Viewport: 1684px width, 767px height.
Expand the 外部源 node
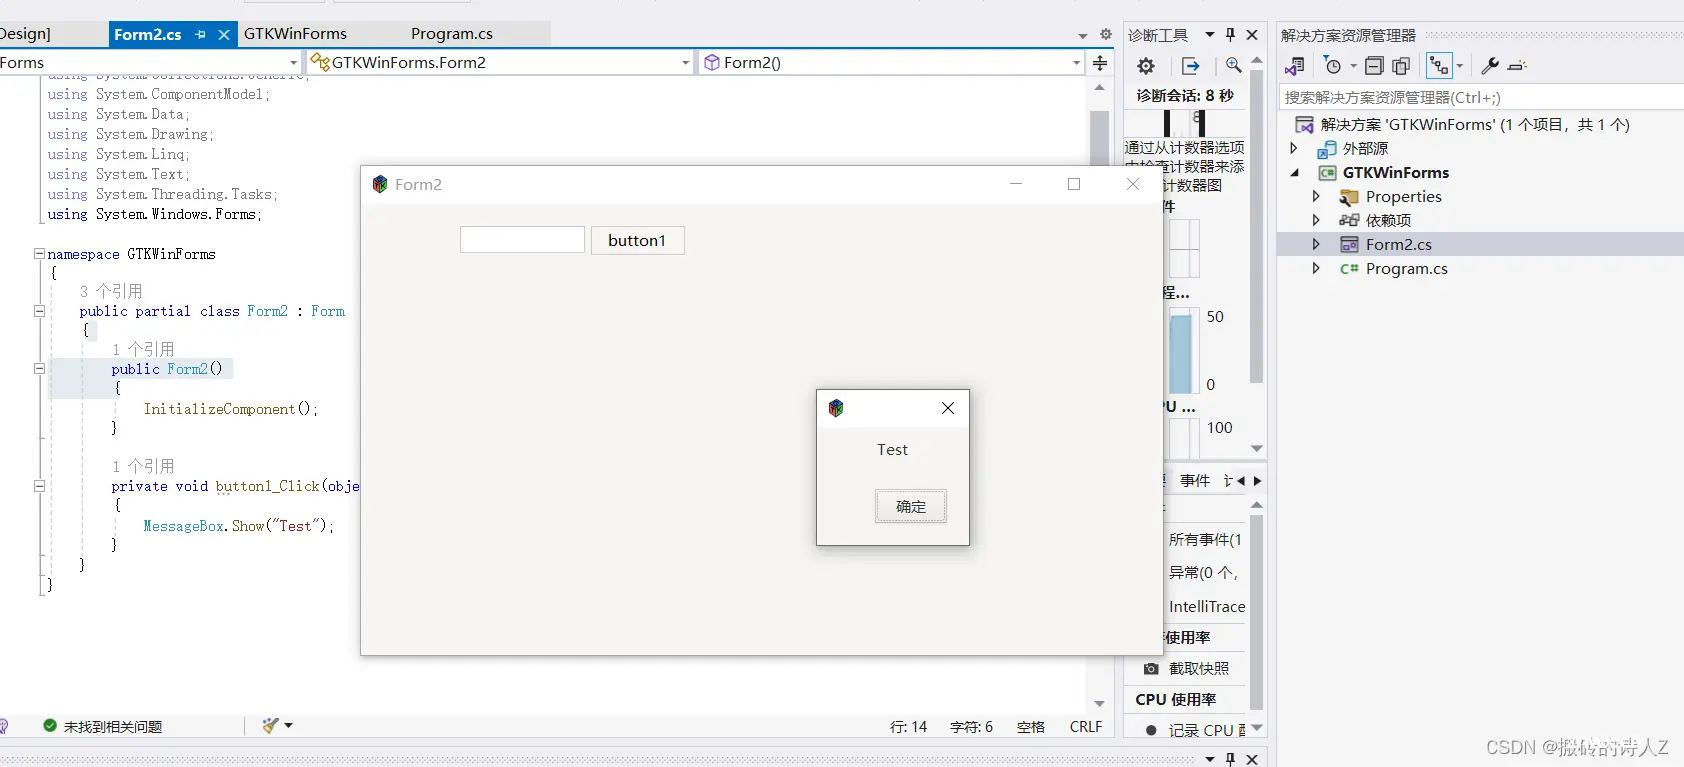[x=1294, y=148]
